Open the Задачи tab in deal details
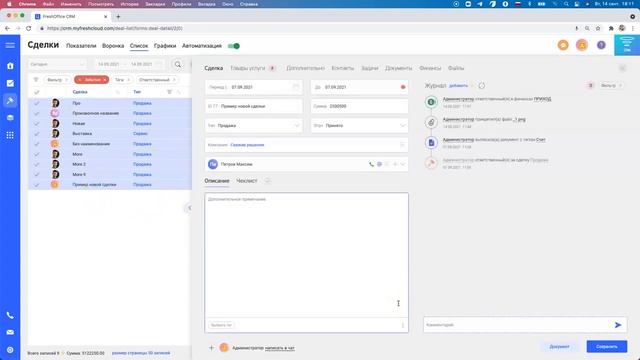The height and width of the screenshot is (360, 640). click(369, 68)
